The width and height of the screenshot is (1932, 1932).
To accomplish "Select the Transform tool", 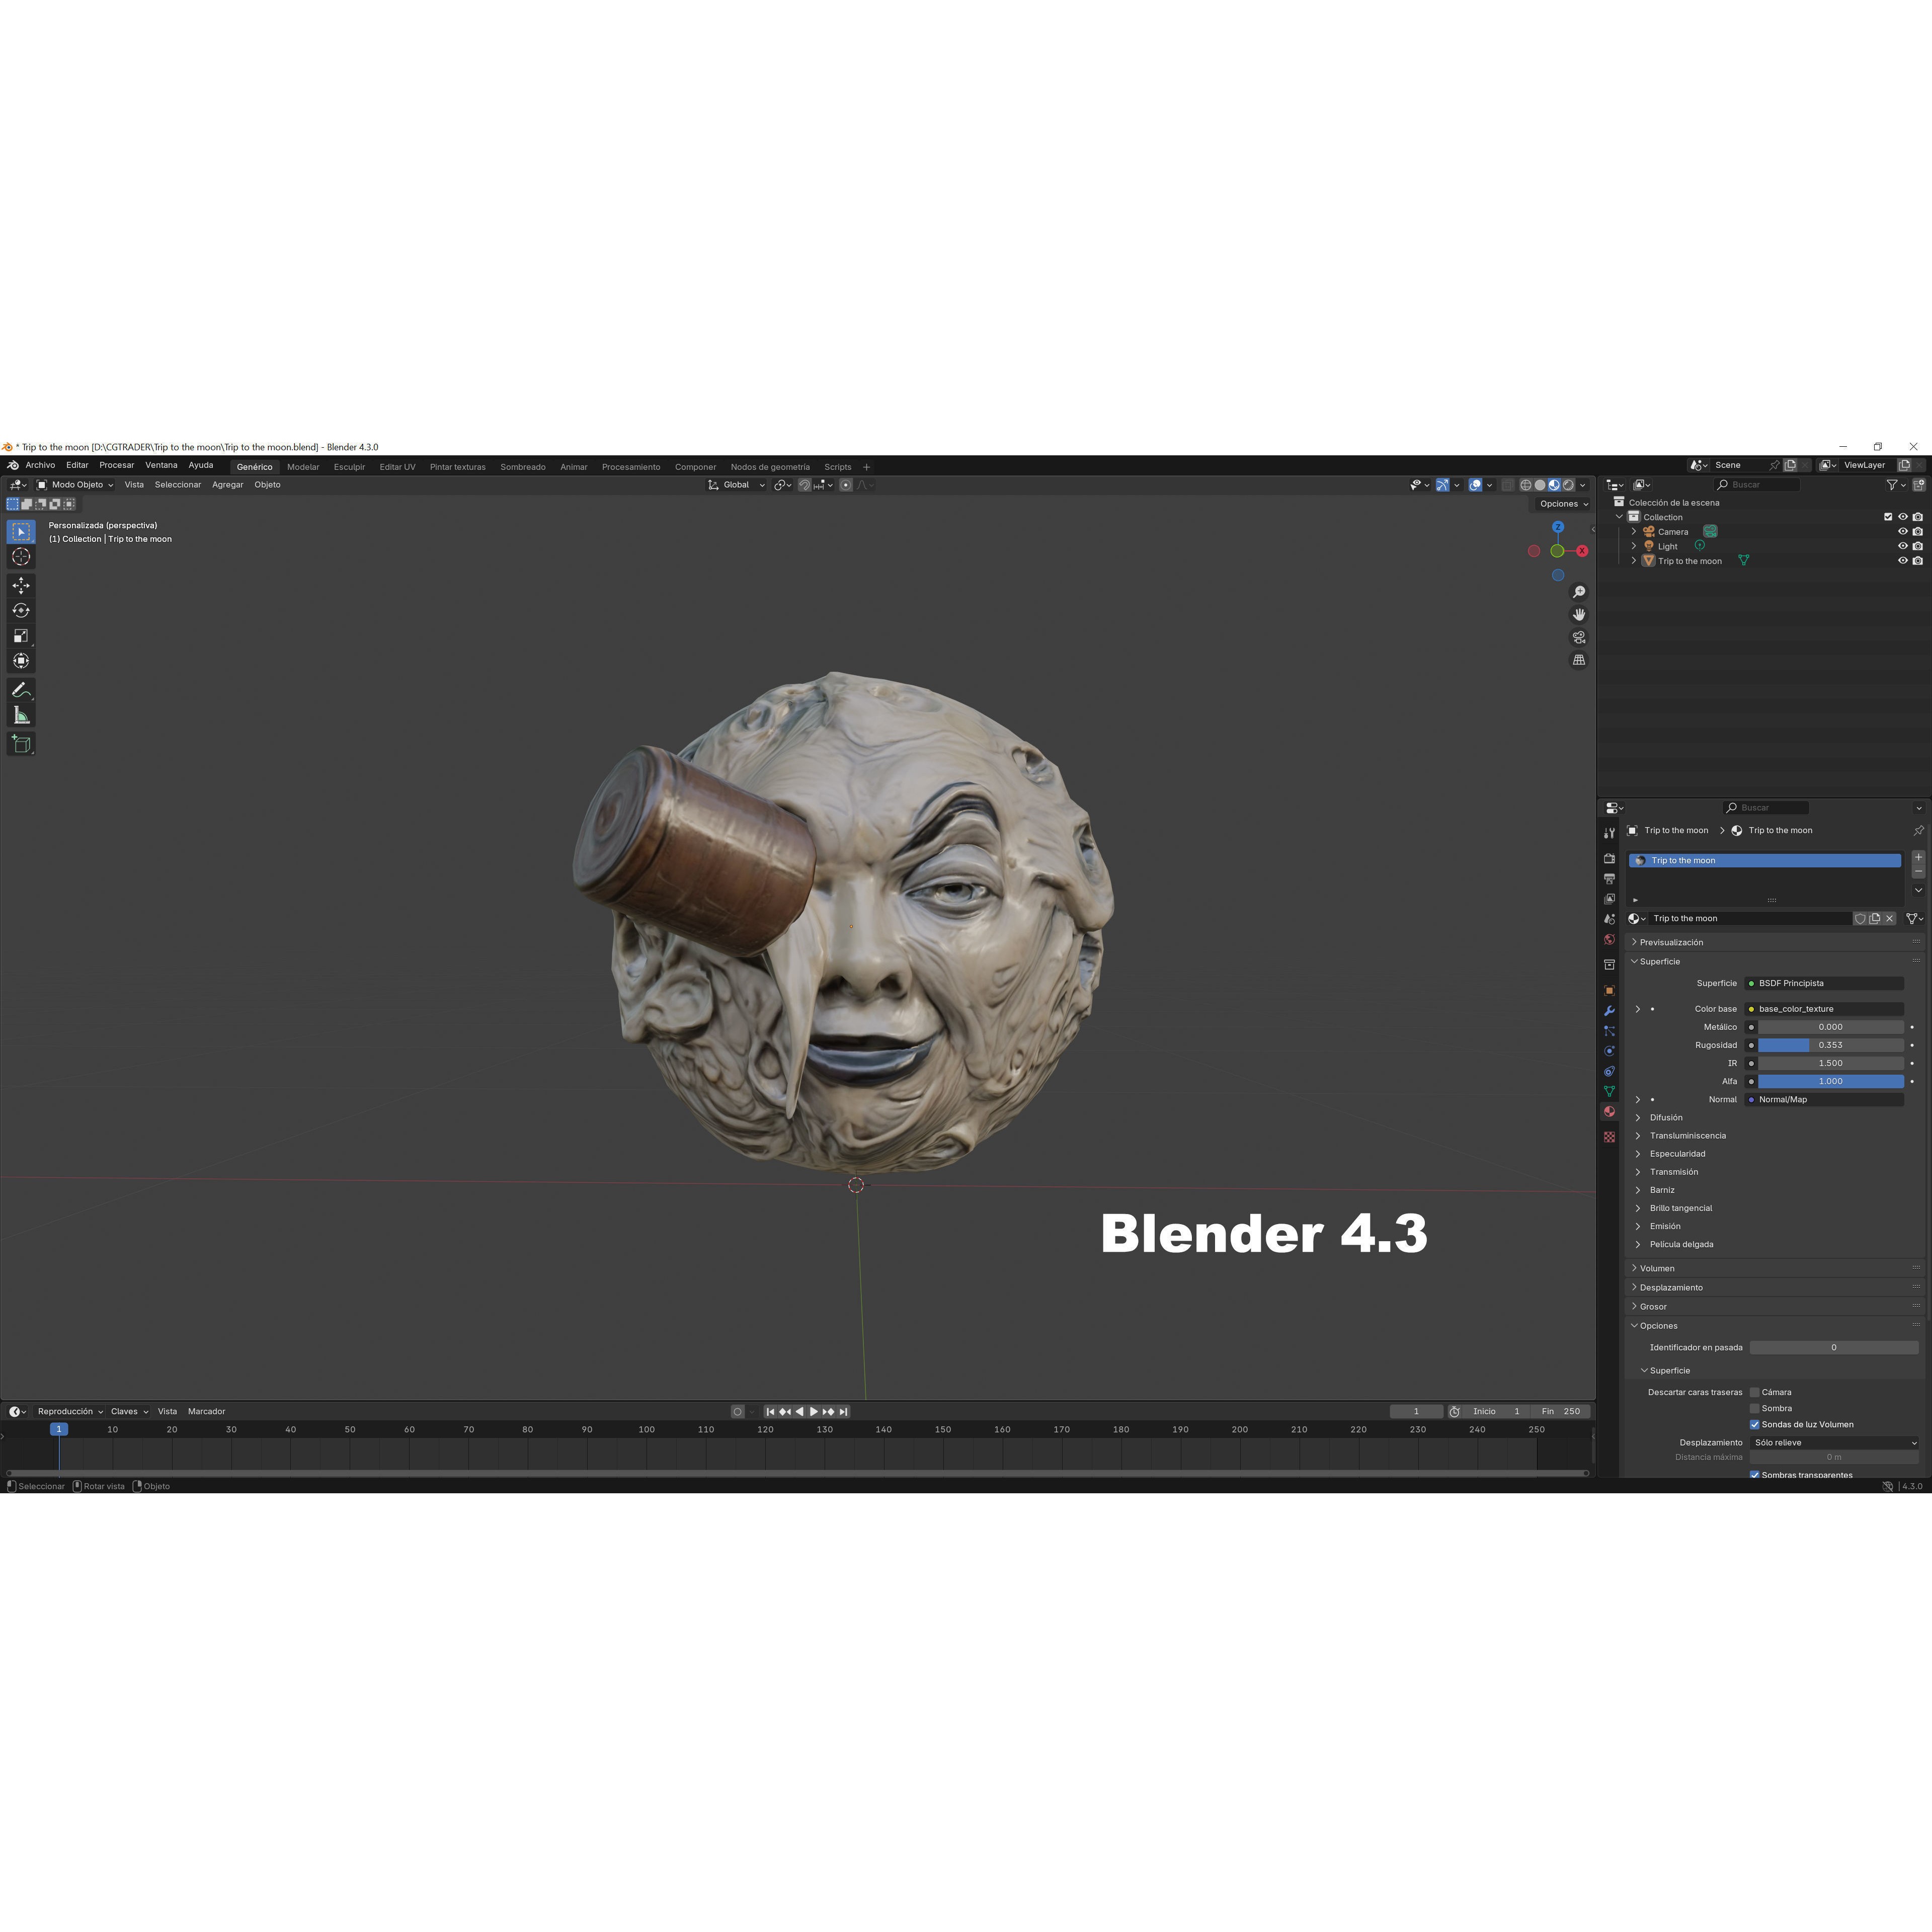I will 21,660.
